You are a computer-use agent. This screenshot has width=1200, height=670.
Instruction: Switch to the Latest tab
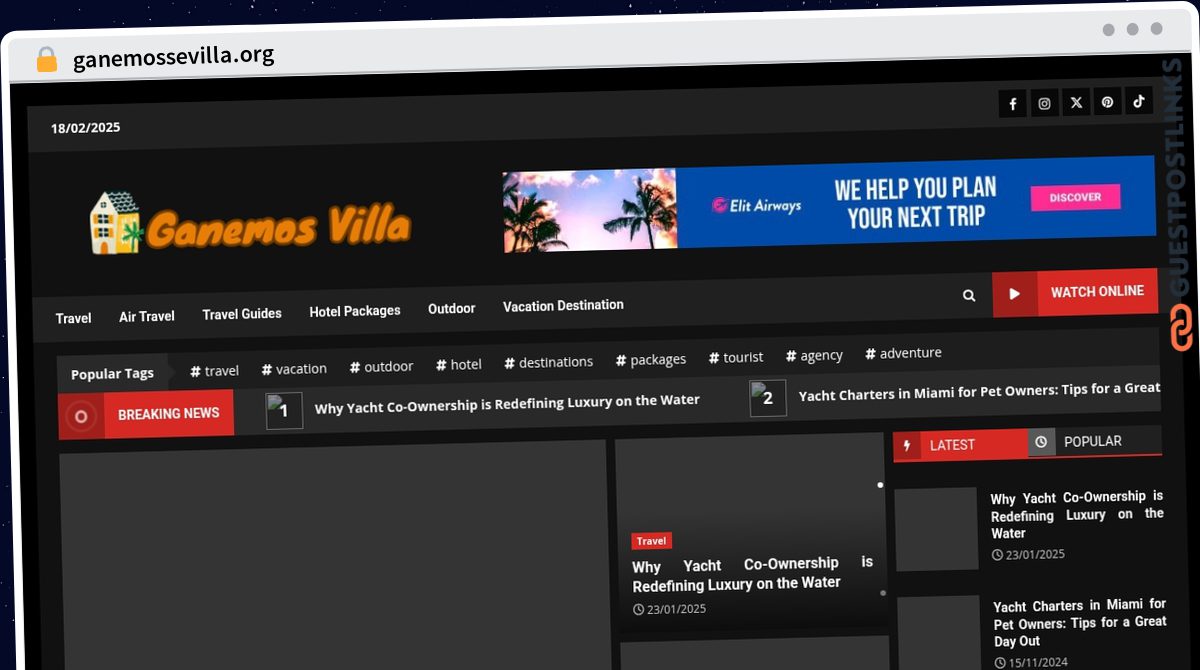[961, 445]
